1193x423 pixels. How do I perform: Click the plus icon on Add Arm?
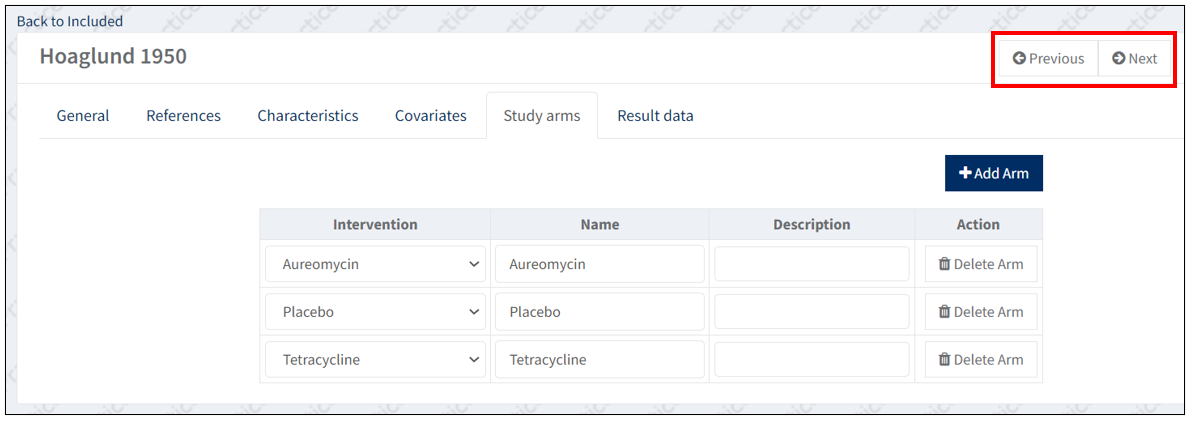click(x=965, y=173)
